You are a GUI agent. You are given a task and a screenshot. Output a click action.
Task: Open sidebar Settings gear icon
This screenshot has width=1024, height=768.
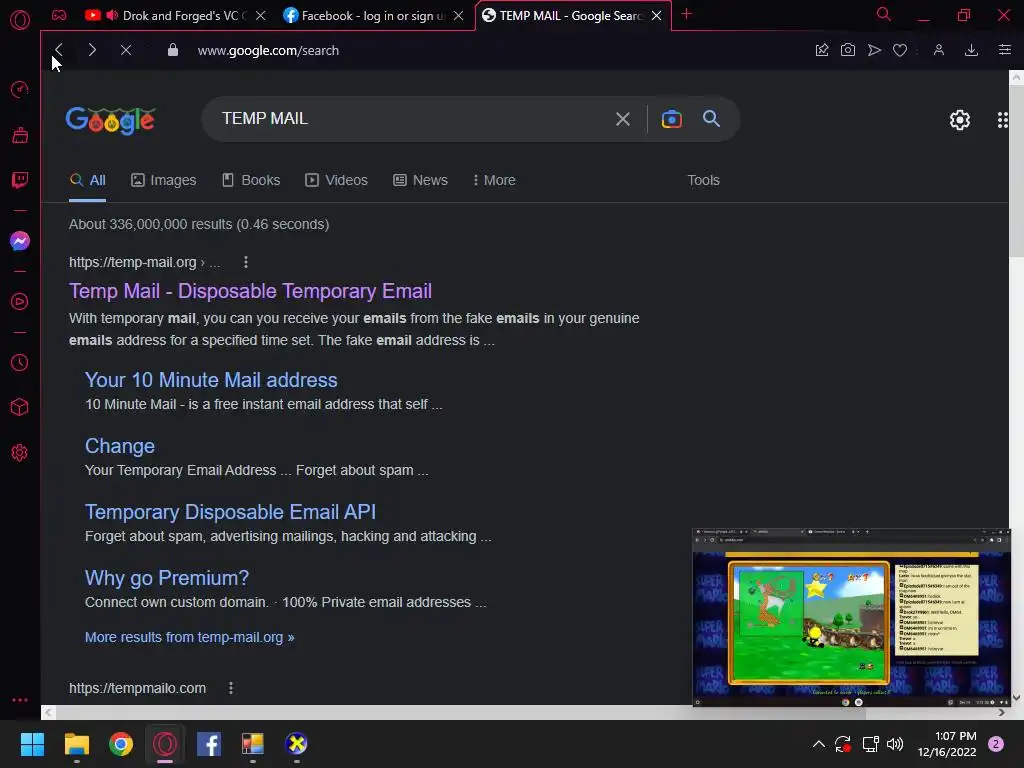click(20, 453)
